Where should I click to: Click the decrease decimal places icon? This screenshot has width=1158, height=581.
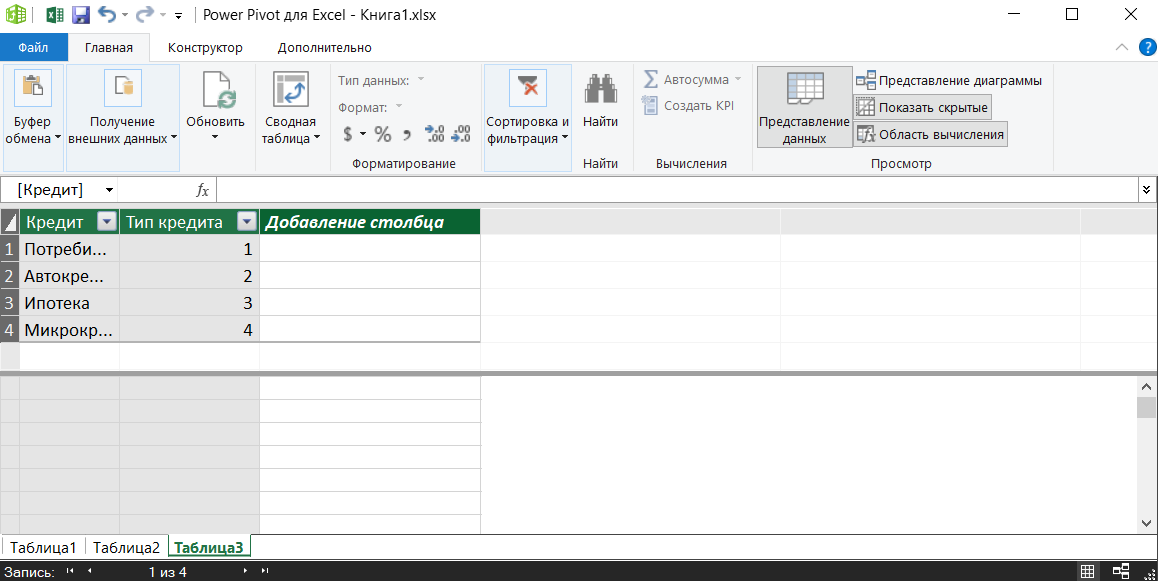click(x=459, y=131)
